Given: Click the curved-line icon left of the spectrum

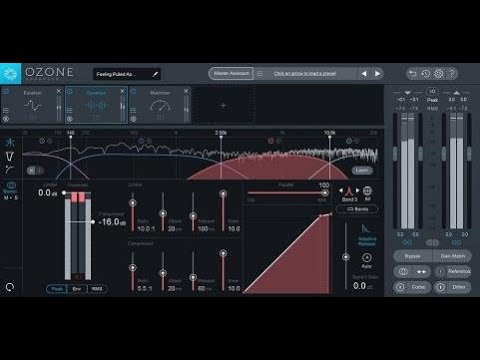Looking at the screenshot, I should [x=9, y=169].
